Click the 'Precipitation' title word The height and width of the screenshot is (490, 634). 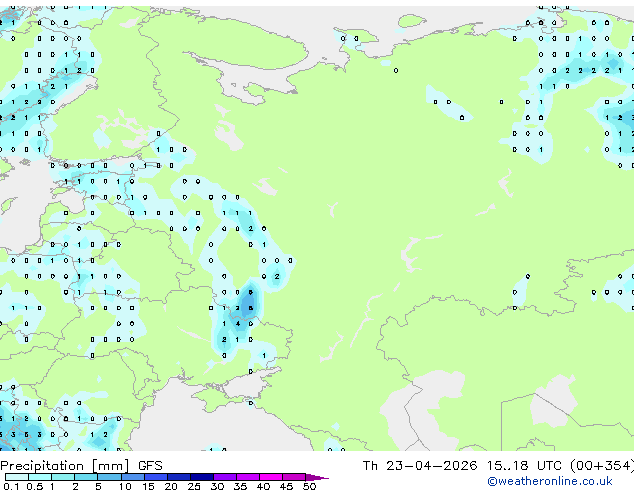pos(42,466)
